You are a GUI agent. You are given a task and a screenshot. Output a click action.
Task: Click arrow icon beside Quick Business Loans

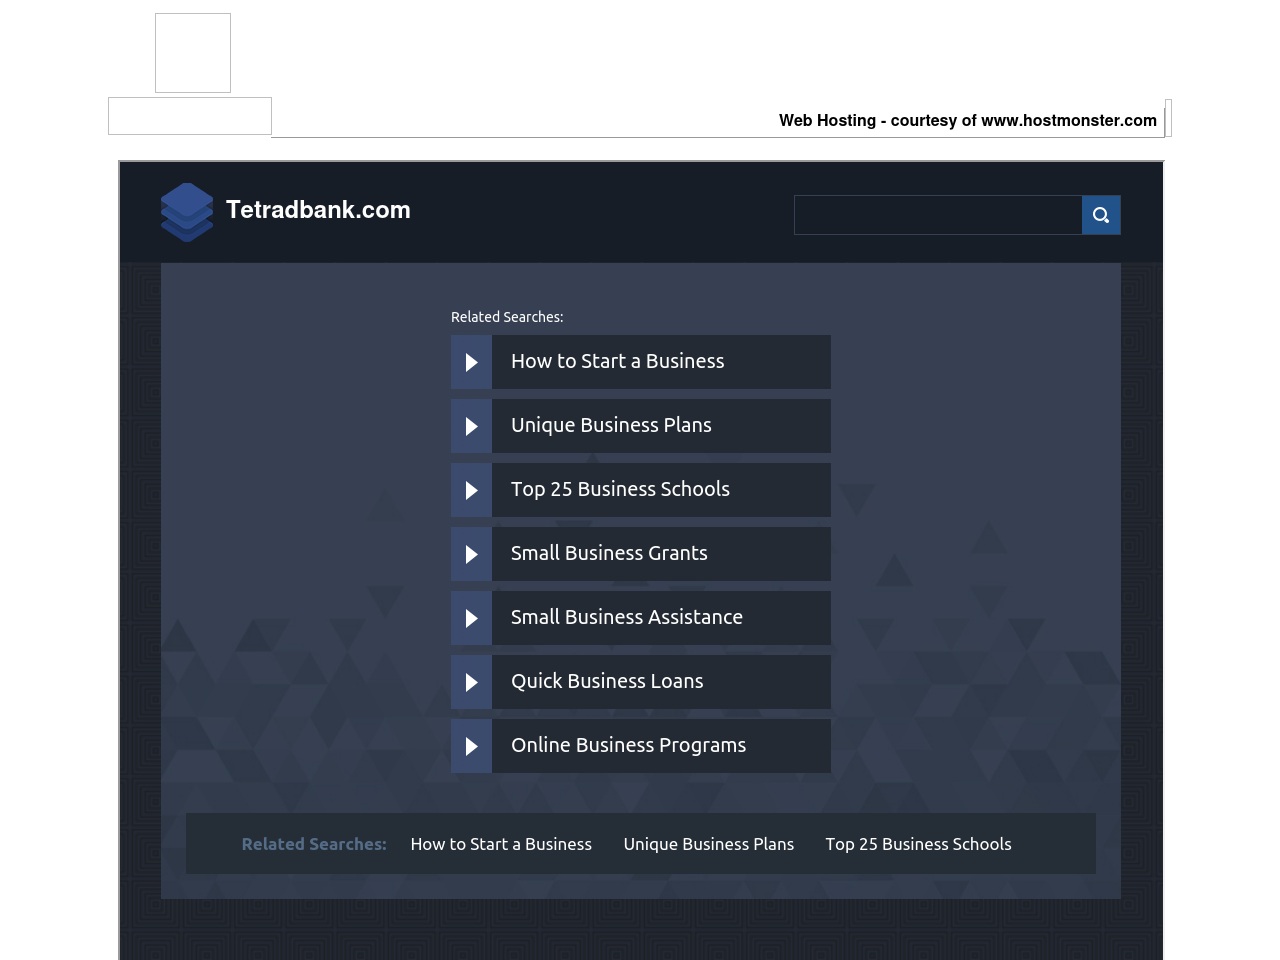coord(471,682)
